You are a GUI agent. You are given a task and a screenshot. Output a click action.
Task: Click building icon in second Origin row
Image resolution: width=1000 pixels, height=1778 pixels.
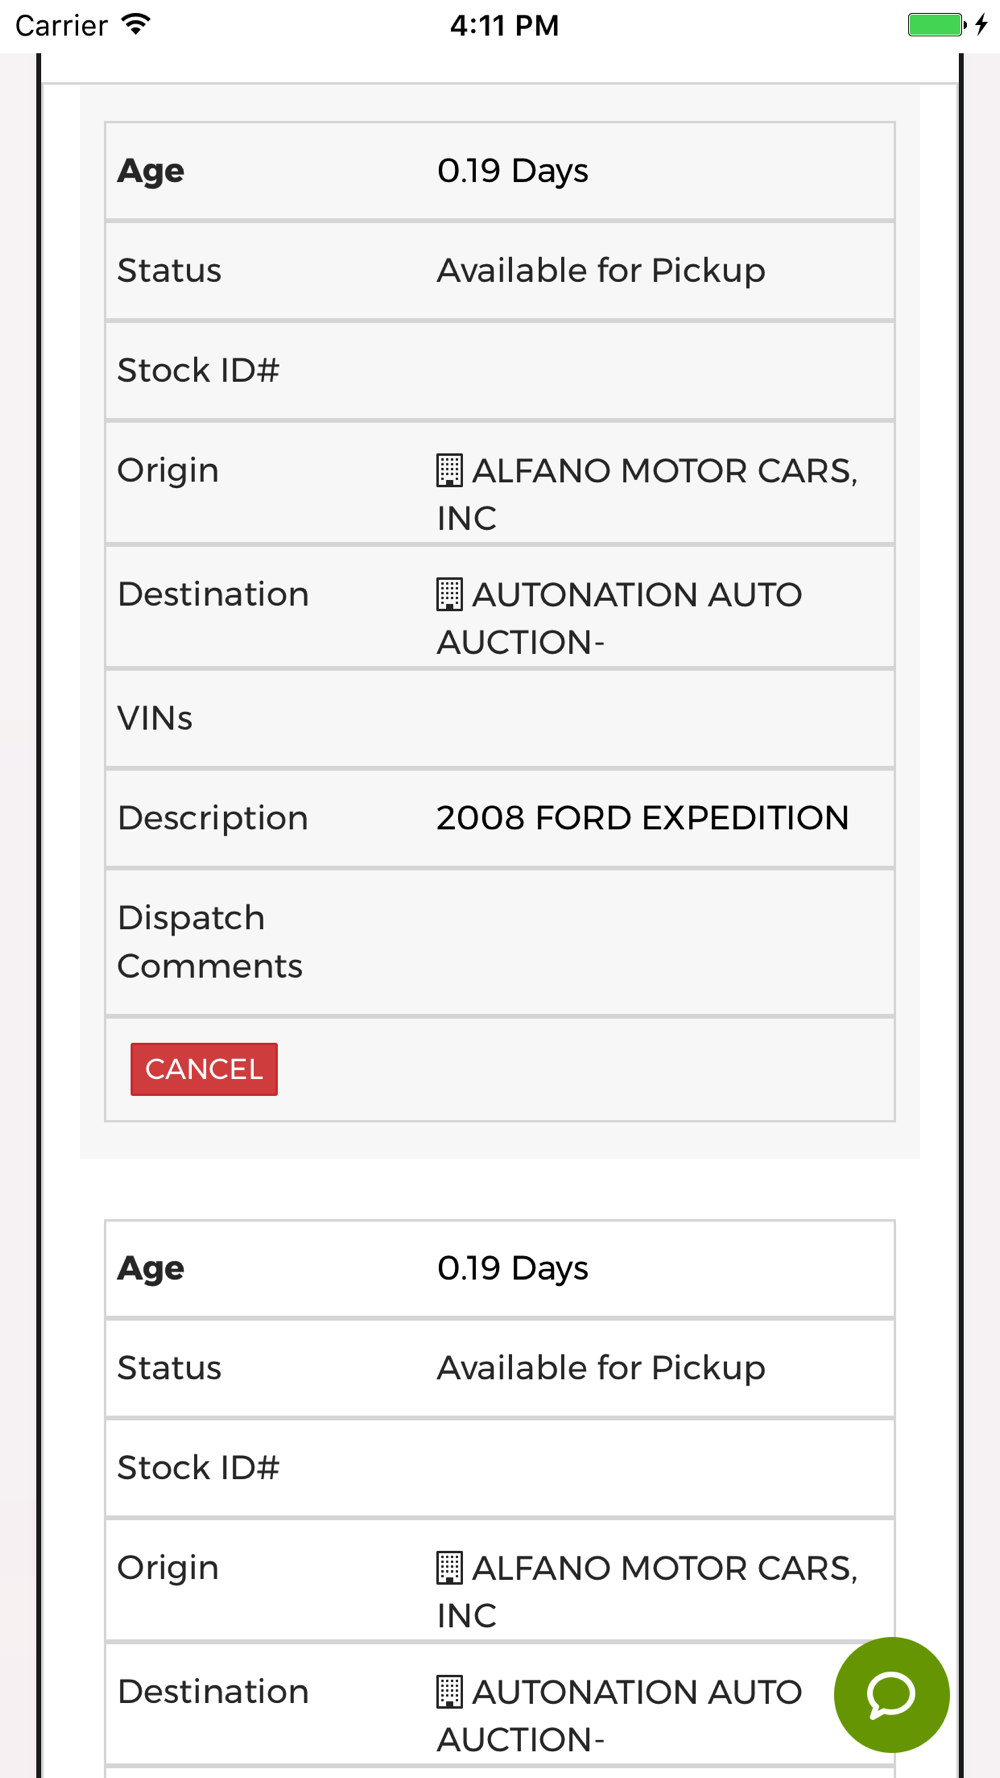[450, 1567]
